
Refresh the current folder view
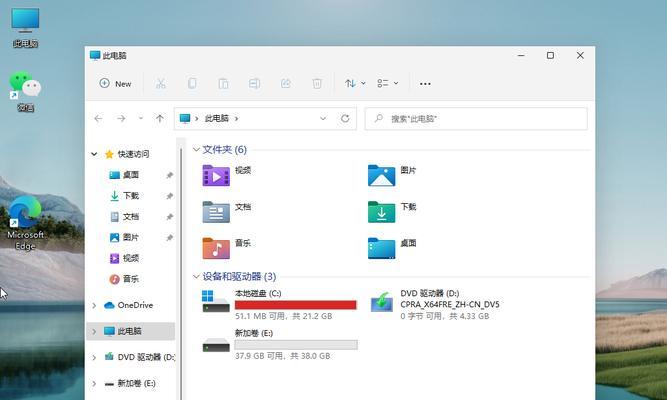click(x=345, y=118)
